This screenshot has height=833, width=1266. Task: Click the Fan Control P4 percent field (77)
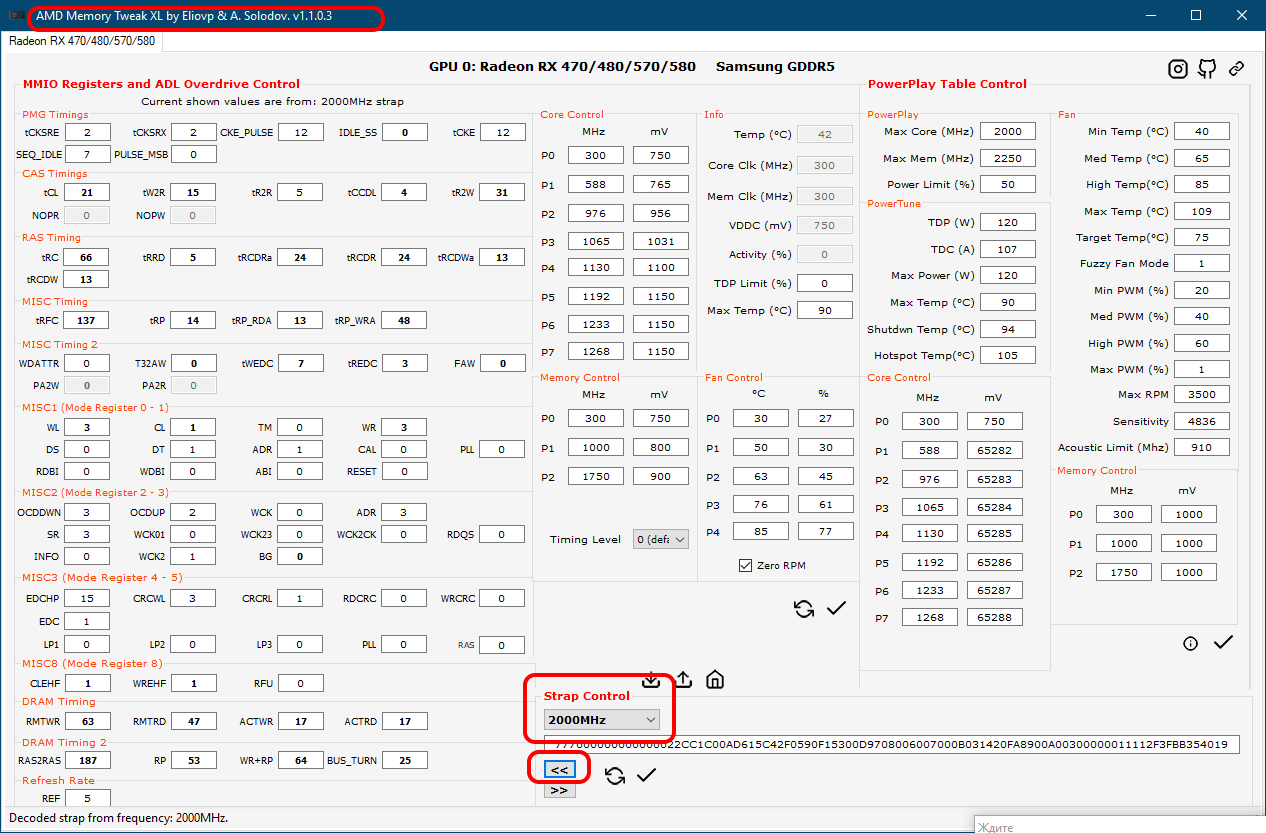coord(825,531)
